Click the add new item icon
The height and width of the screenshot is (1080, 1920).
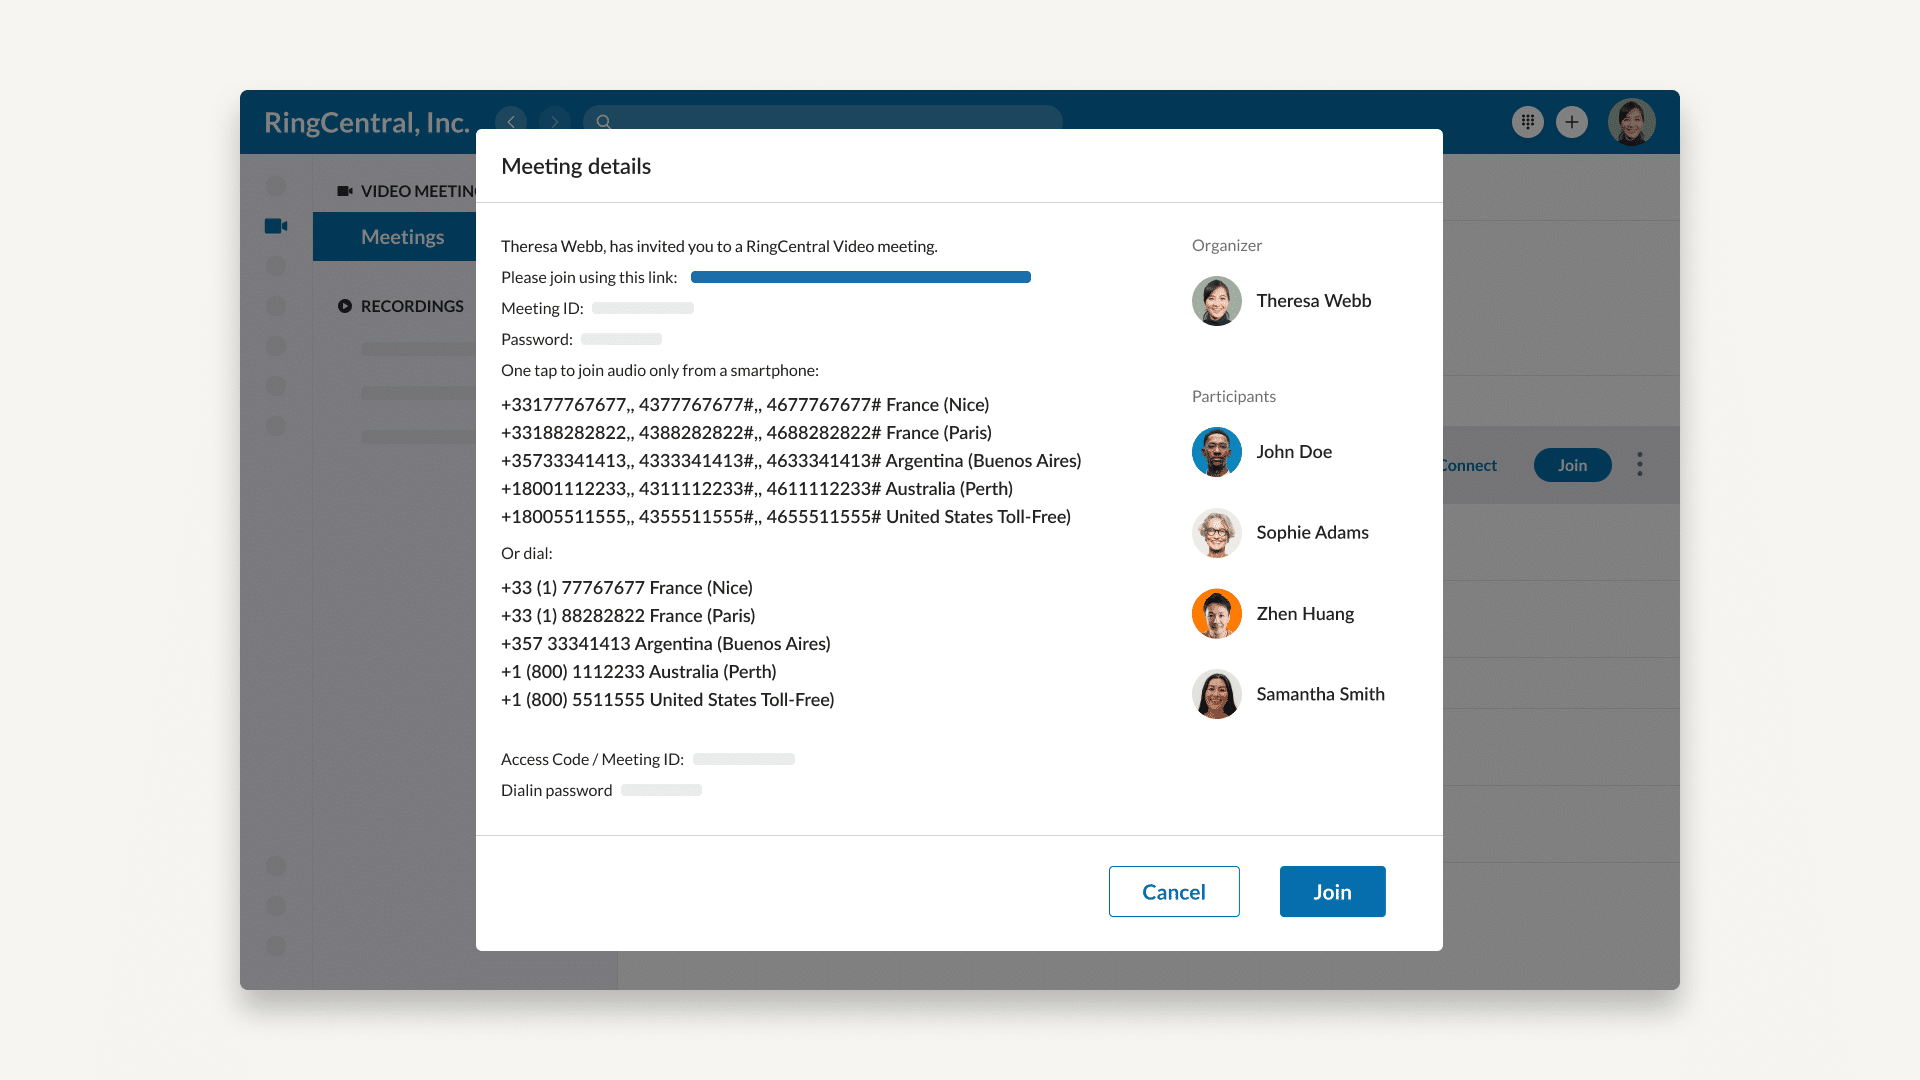(x=1571, y=121)
